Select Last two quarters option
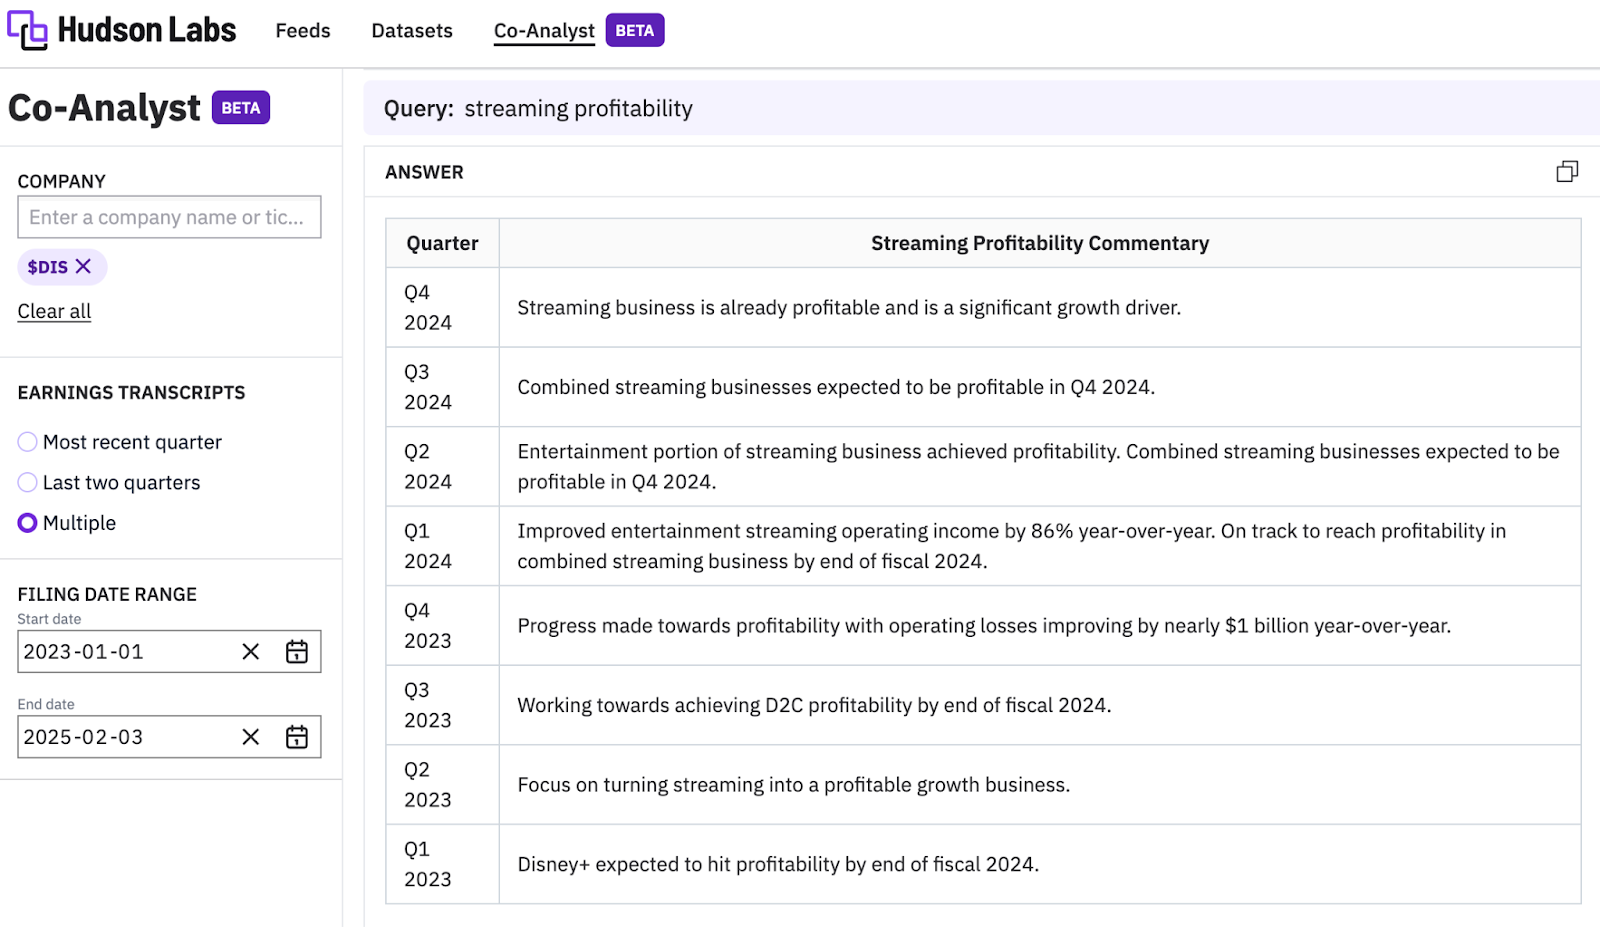 click(28, 483)
